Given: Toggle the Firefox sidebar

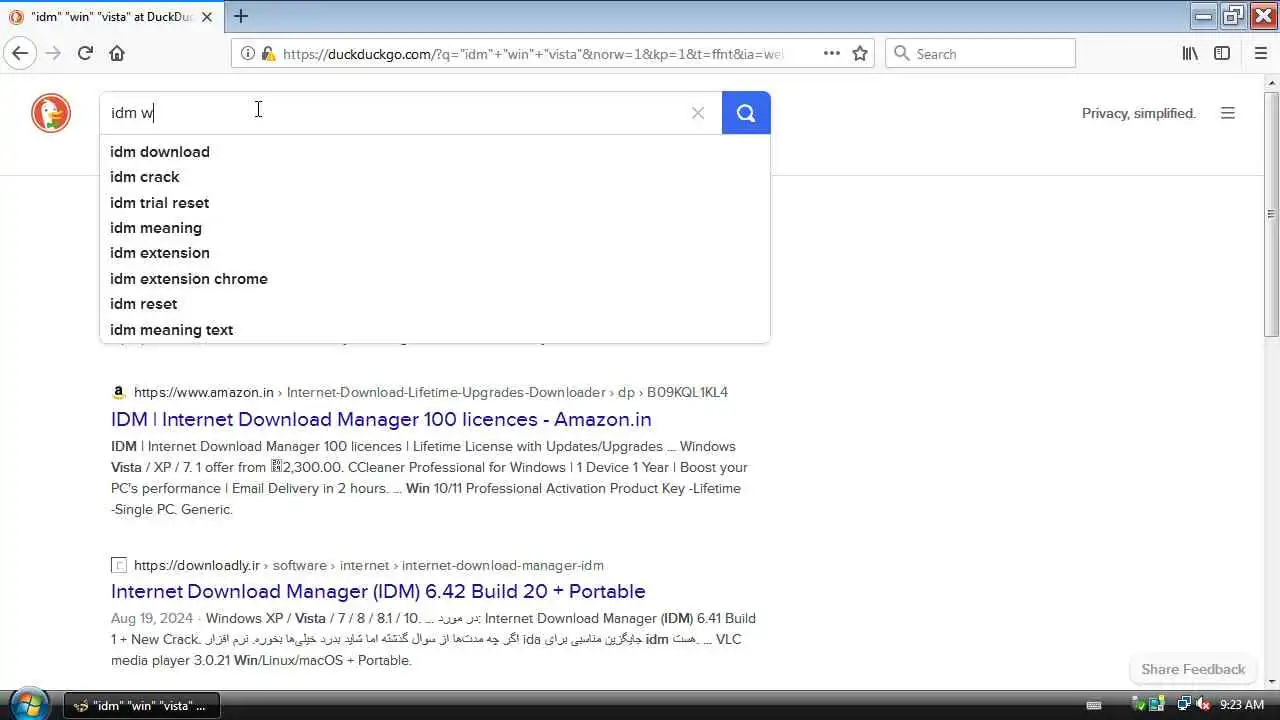Looking at the screenshot, I should point(1222,54).
